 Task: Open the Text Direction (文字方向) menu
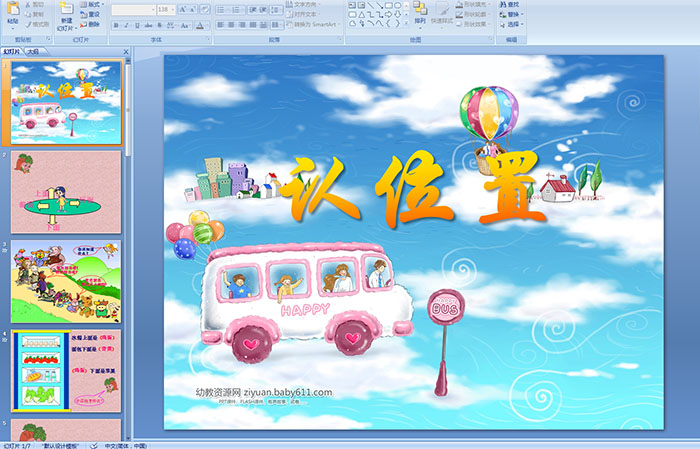(x=302, y=4)
